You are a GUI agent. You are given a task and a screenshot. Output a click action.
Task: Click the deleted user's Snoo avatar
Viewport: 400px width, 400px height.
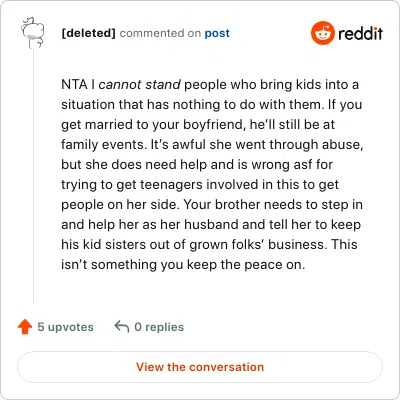33,33
